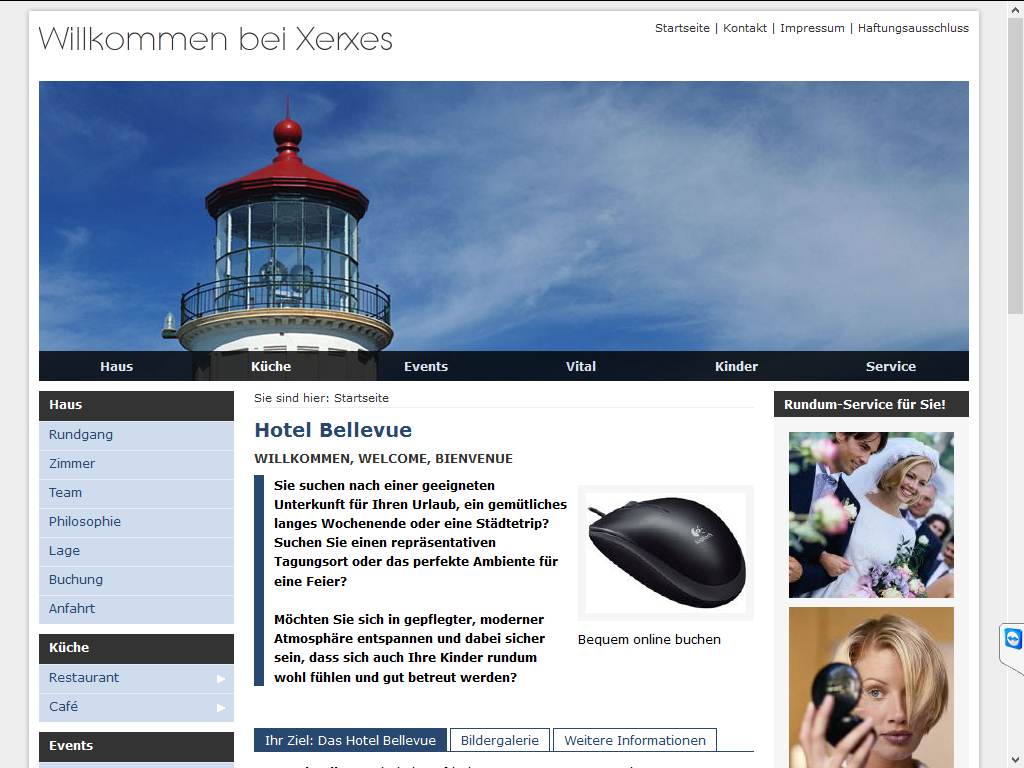Open Team in the sidebar

[x=136, y=492]
